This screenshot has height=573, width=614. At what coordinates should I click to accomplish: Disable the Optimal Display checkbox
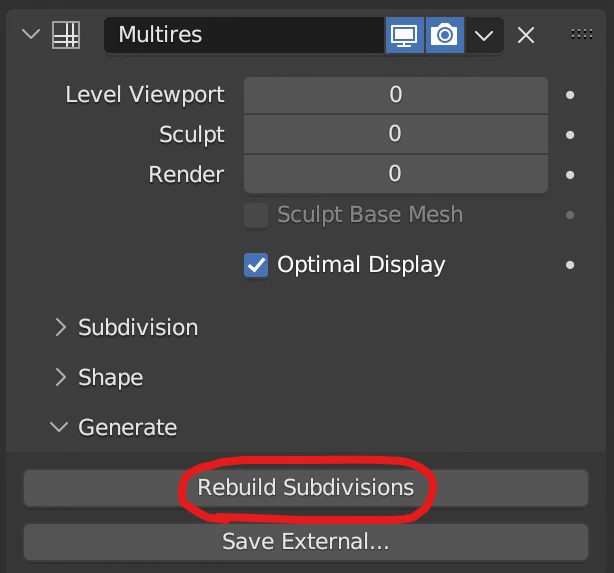pyautogui.click(x=257, y=265)
